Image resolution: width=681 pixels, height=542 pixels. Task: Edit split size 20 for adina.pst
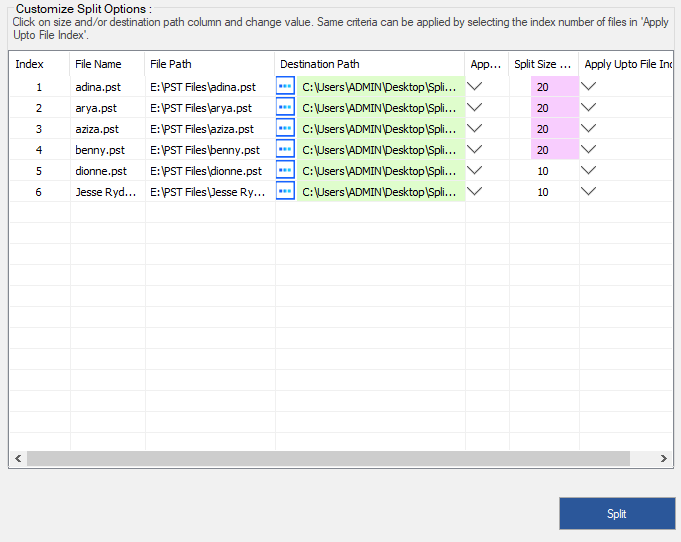(x=555, y=86)
